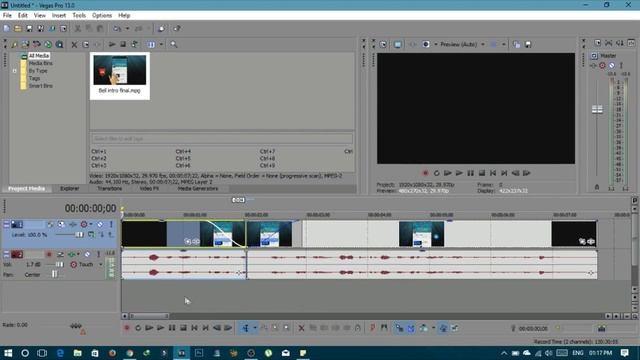
Task: Open Media Properties icon in Project Media
Action: point(86,44)
